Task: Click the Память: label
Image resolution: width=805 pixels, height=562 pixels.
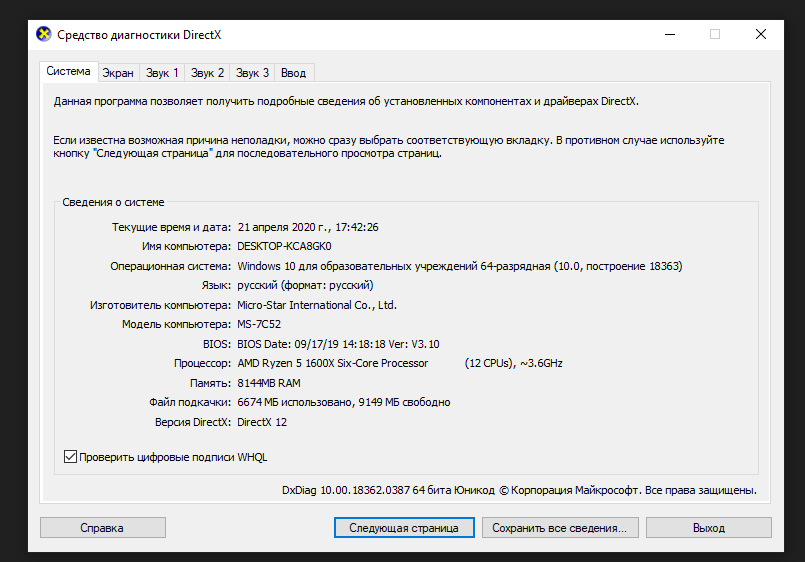Action: (210, 383)
